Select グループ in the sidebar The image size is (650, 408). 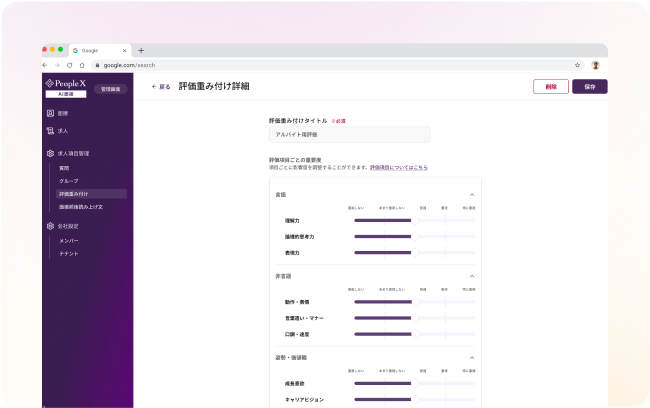[x=68, y=181]
